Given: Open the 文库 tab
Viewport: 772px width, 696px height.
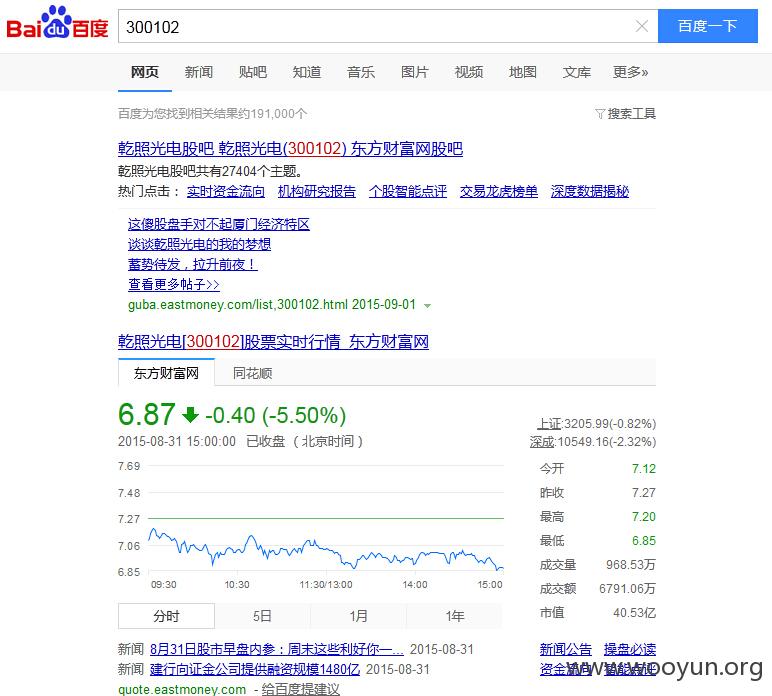Looking at the screenshot, I should coord(577,72).
